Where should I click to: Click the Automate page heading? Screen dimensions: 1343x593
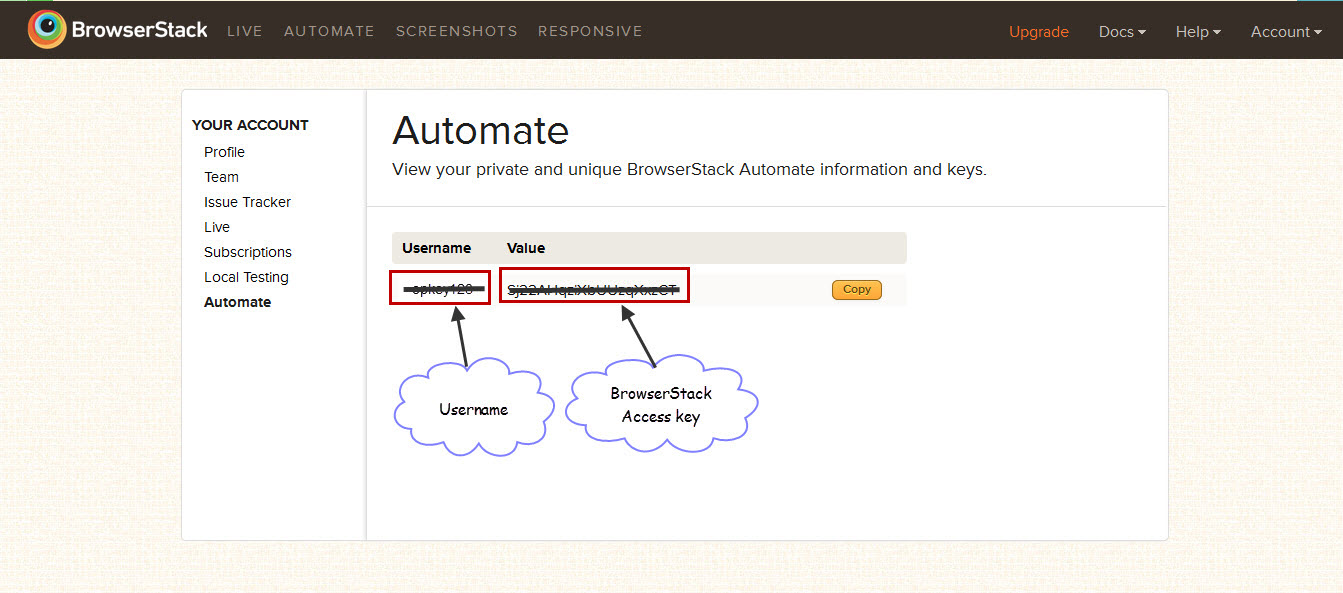[x=480, y=131]
